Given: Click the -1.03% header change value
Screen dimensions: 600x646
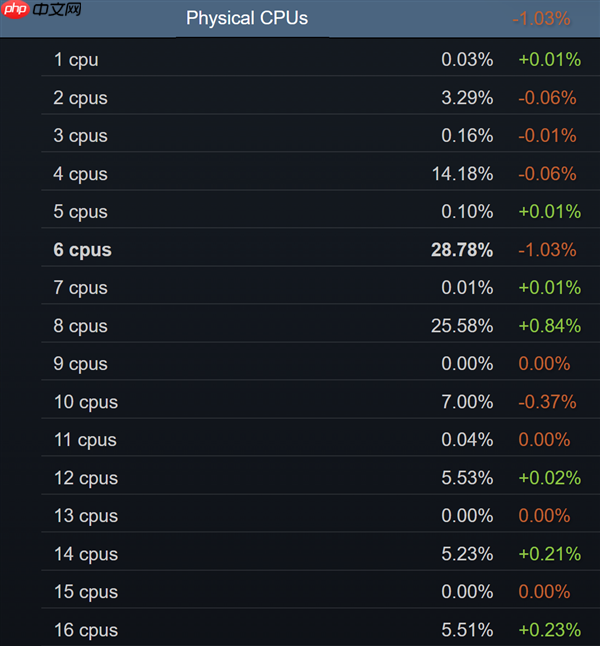Looking at the screenshot, I should click(x=541, y=18).
